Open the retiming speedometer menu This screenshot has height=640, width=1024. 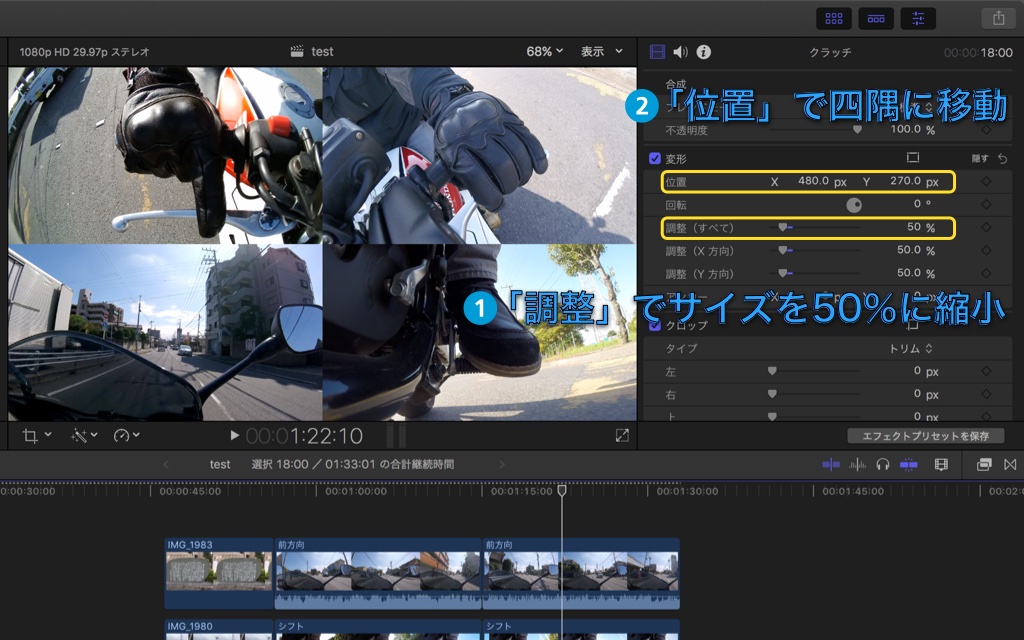pyautogui.click(x=126, y=435)
